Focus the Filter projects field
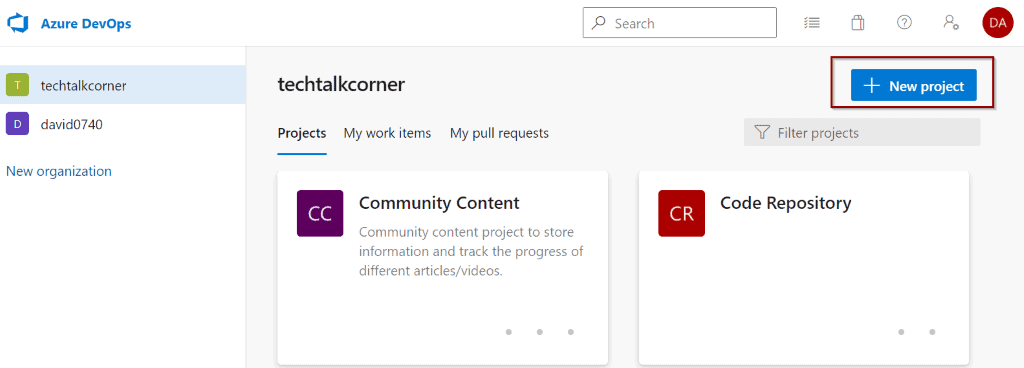 click(862, 133)
